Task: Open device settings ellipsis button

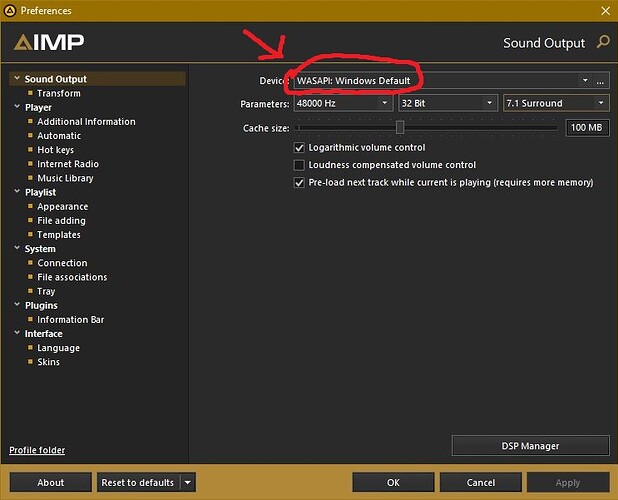Action: (x=600, y=81)
